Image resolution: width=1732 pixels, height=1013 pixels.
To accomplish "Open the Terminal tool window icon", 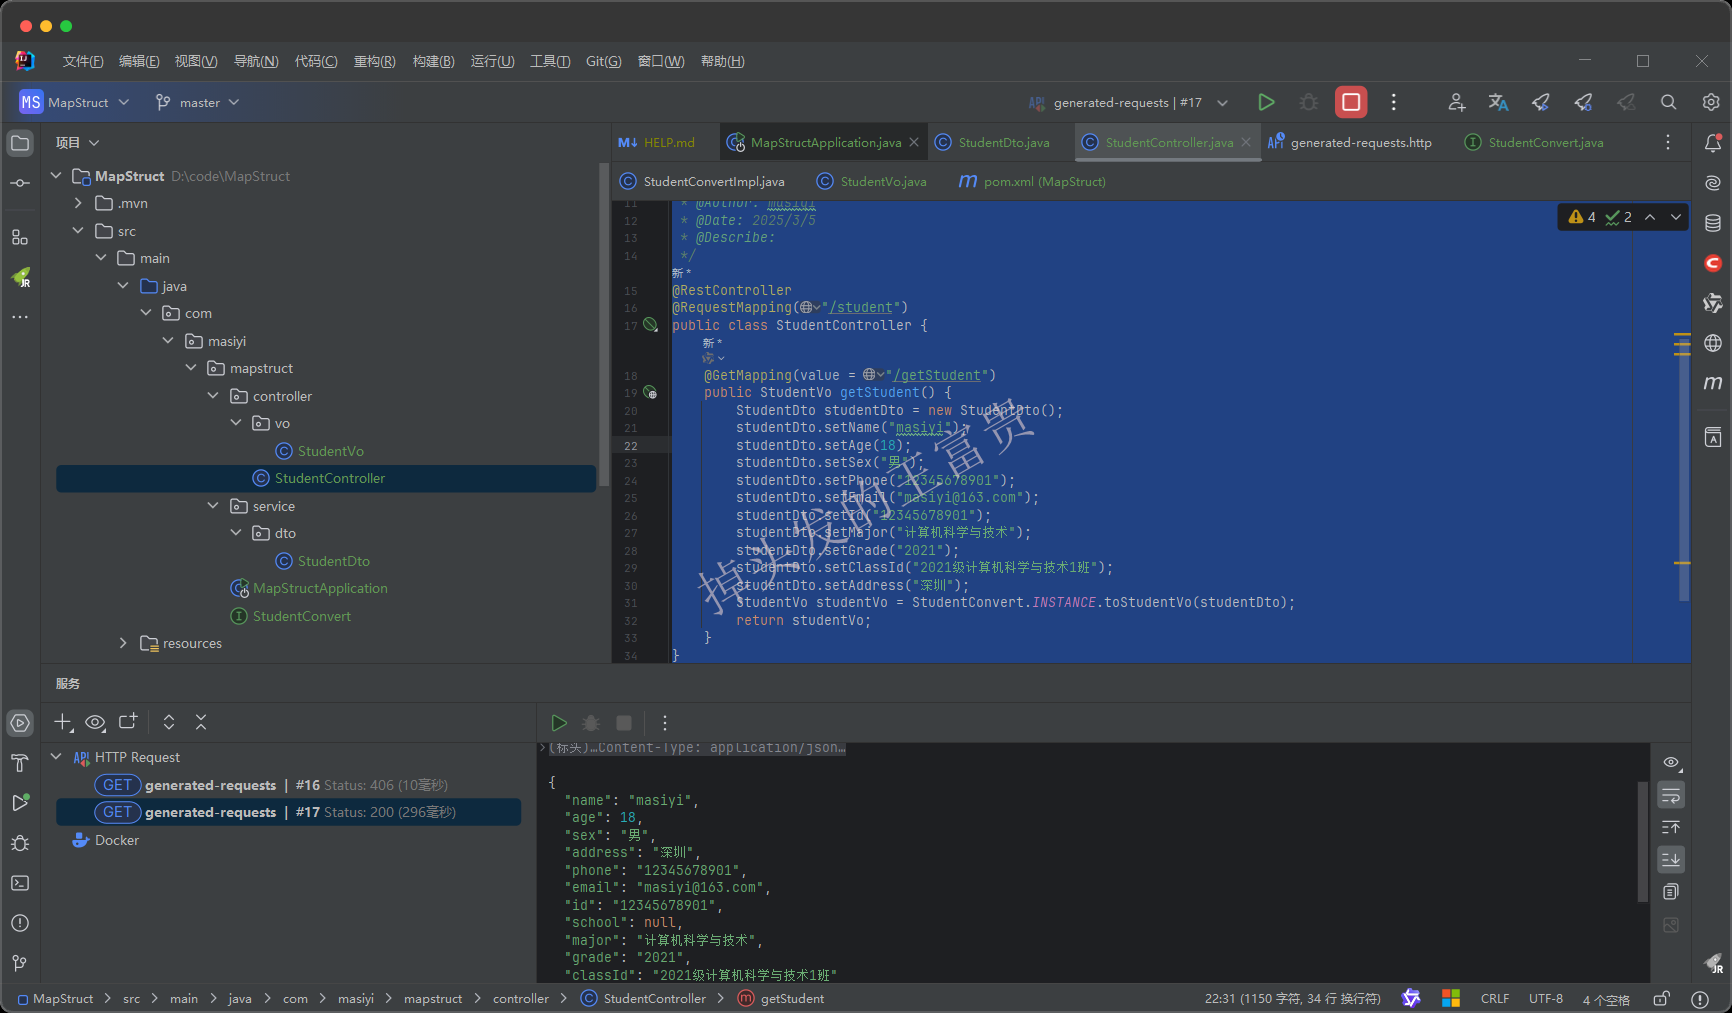I will click(x=20, y=883).
